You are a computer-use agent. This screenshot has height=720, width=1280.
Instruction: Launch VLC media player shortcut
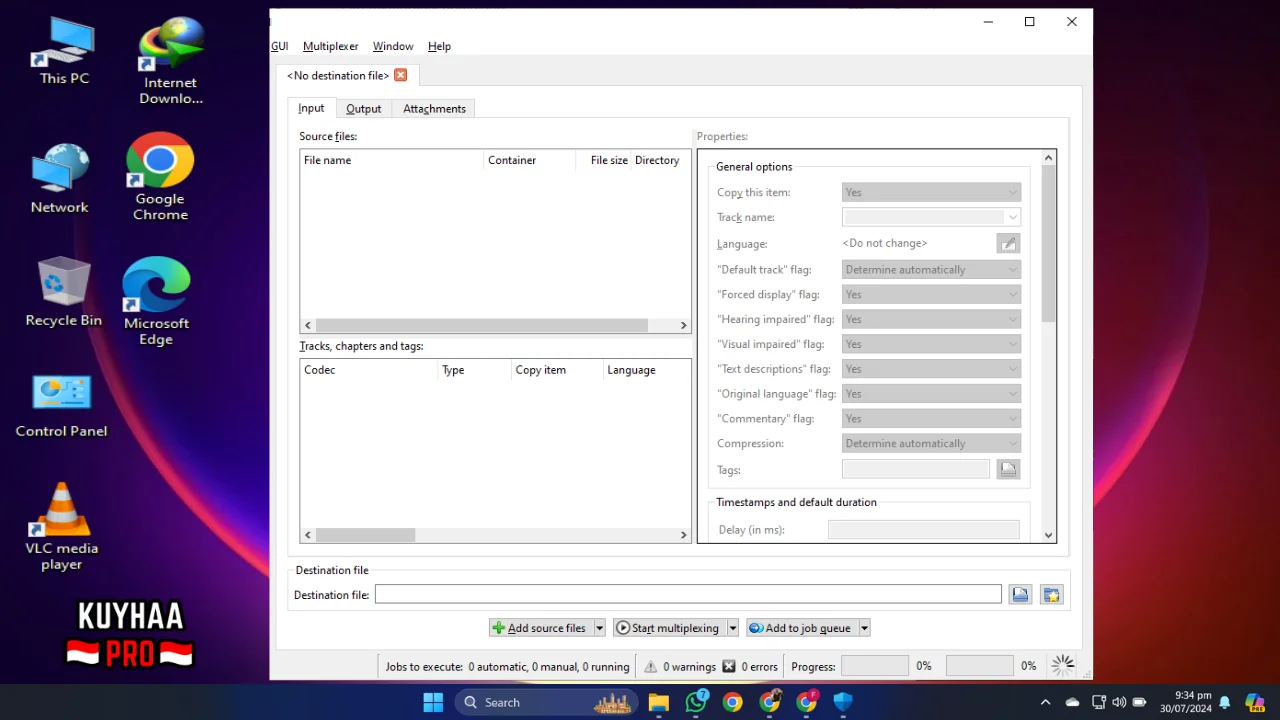(62, 526)
